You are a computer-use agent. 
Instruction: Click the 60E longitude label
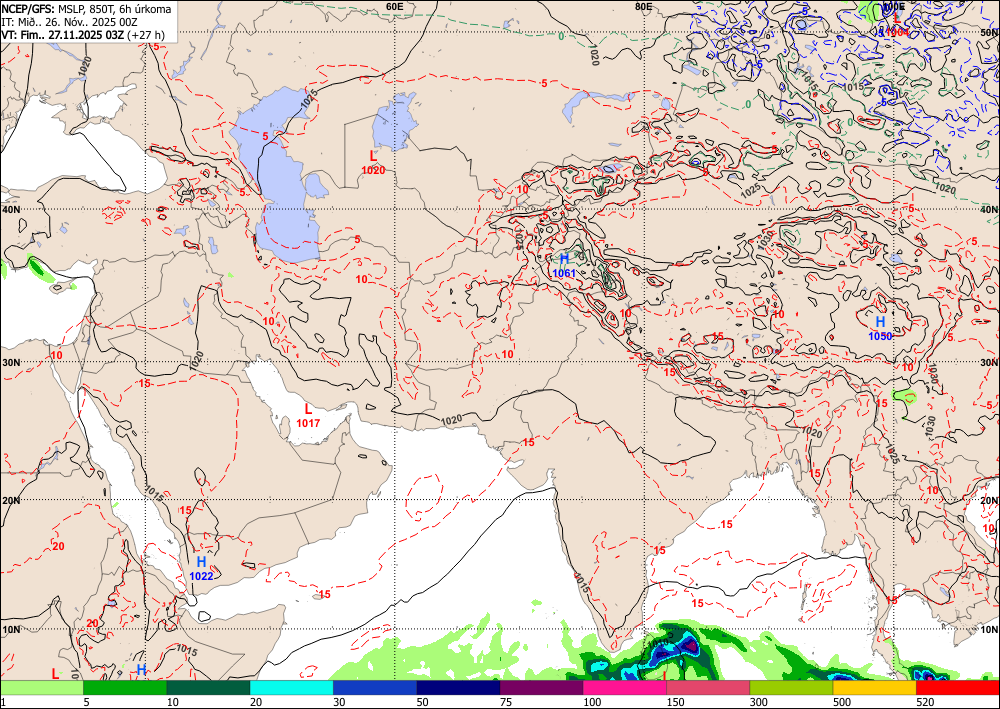coord(395,6)
